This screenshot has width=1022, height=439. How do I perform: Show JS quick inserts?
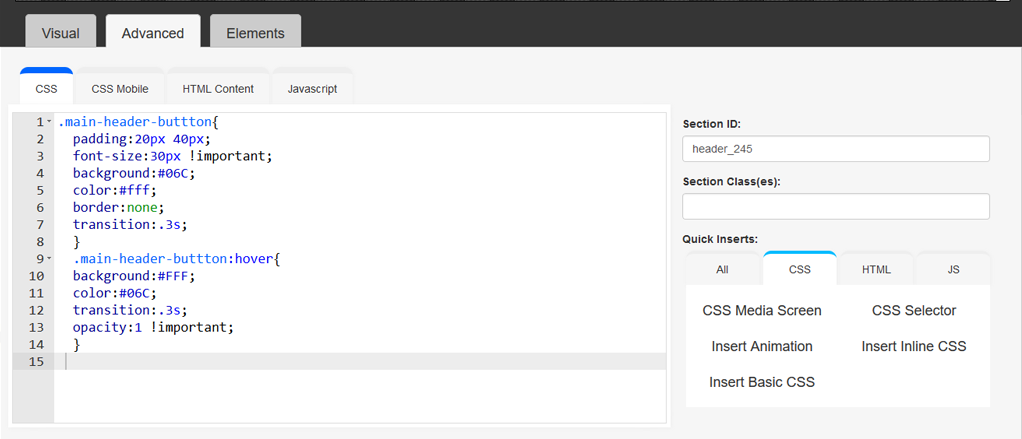click(954, 269)
